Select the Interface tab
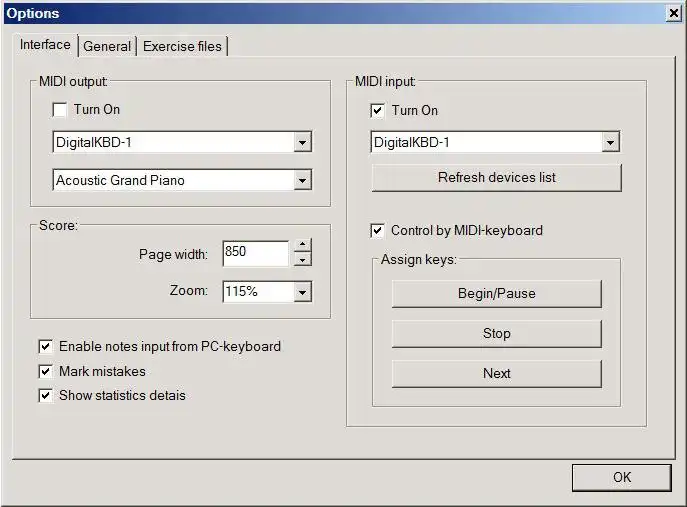Image resolution: width=687 pixels, height=507 pixels. tap(45, 45)
